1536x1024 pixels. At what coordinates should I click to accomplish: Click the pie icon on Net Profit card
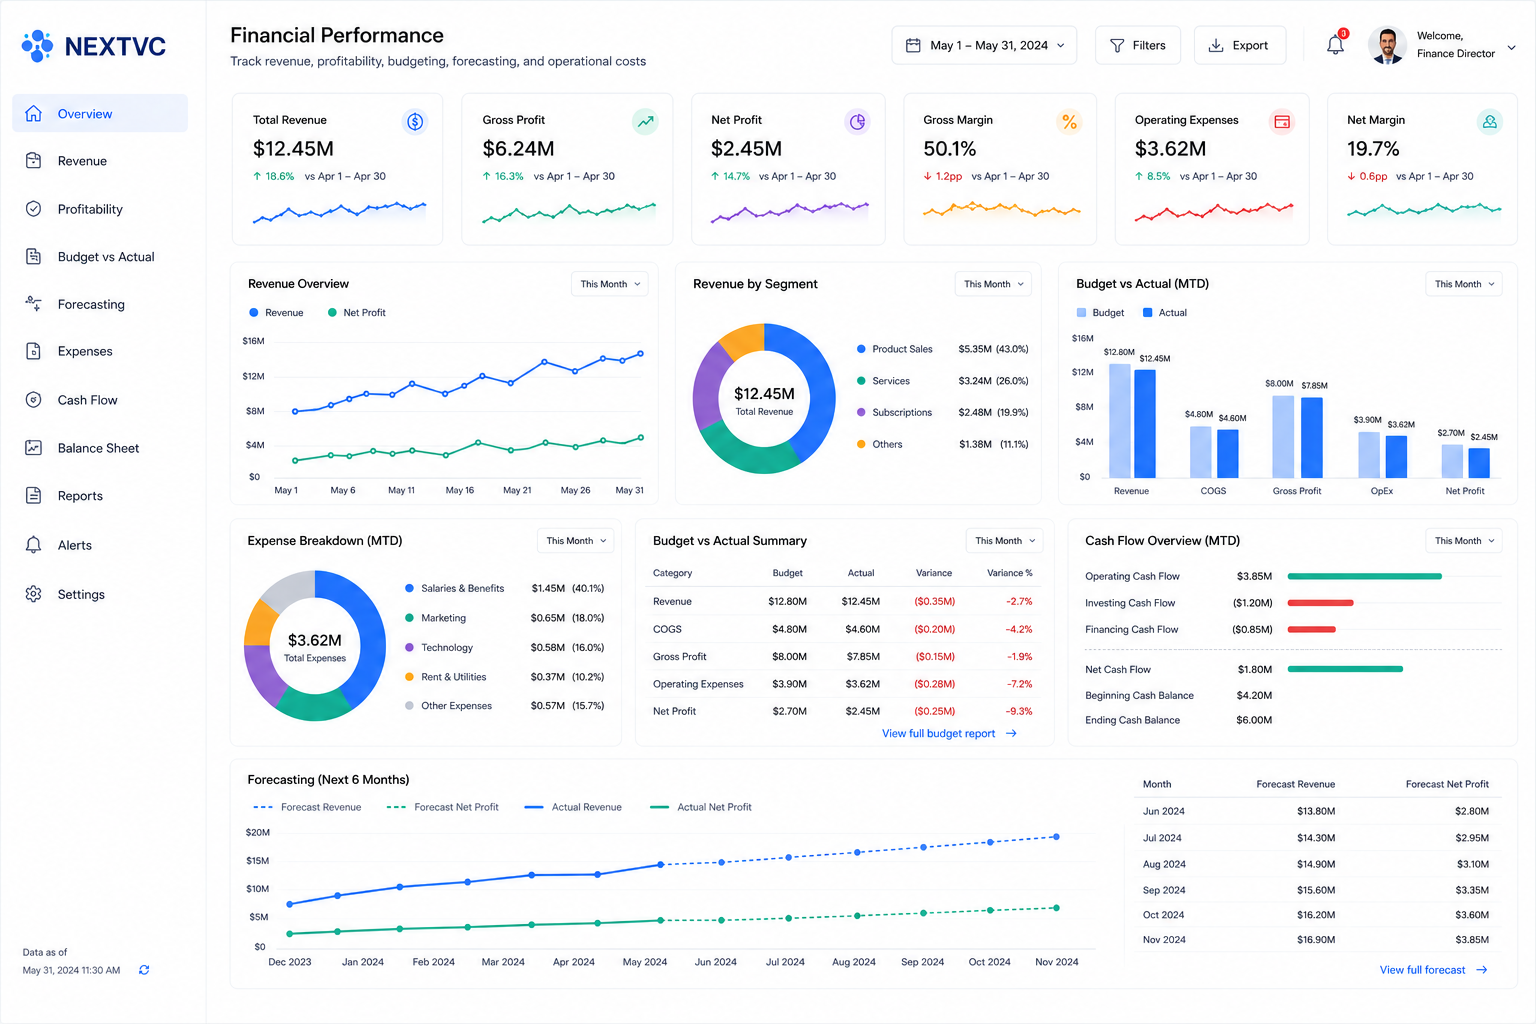pyautogui.click(x=857, y=122)
